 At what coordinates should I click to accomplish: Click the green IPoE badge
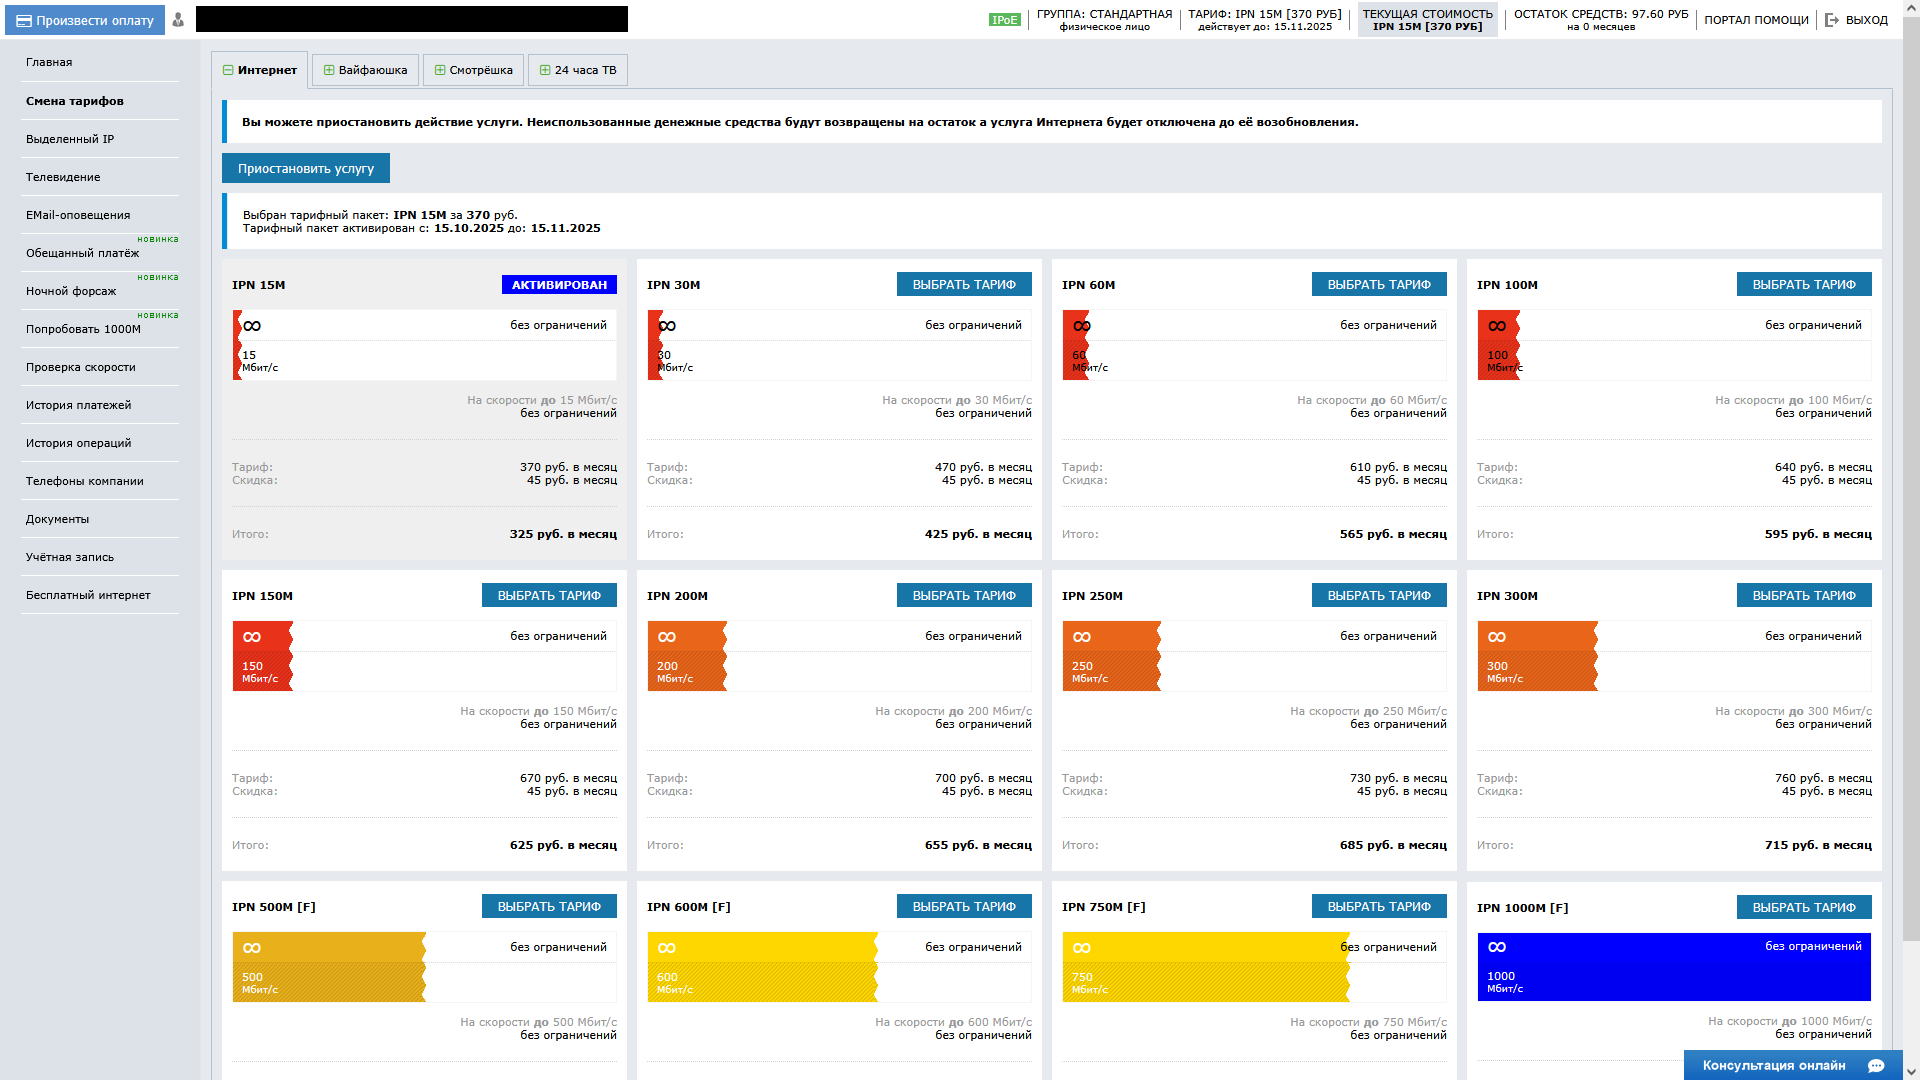click(1004, 20)
